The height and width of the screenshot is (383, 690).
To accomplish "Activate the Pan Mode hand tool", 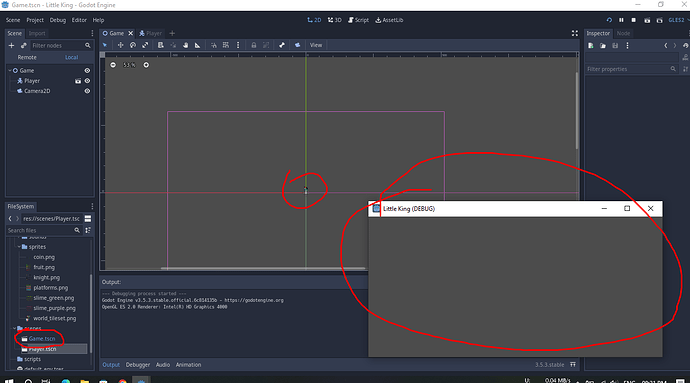I will (x=185, y=45).
